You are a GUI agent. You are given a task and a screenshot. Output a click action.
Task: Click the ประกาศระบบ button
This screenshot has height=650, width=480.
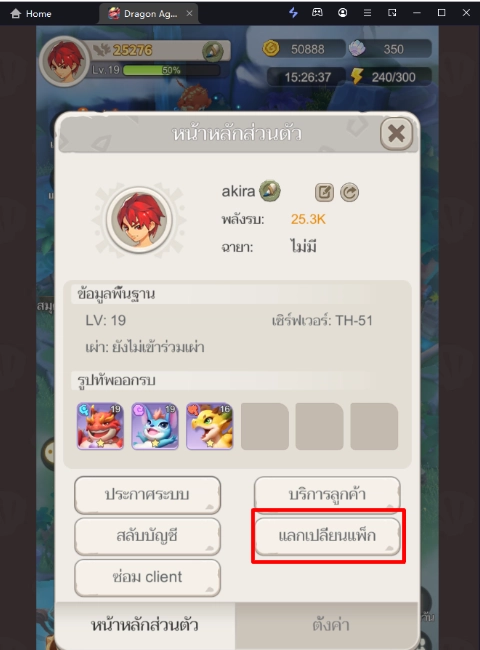coord(147,495)
